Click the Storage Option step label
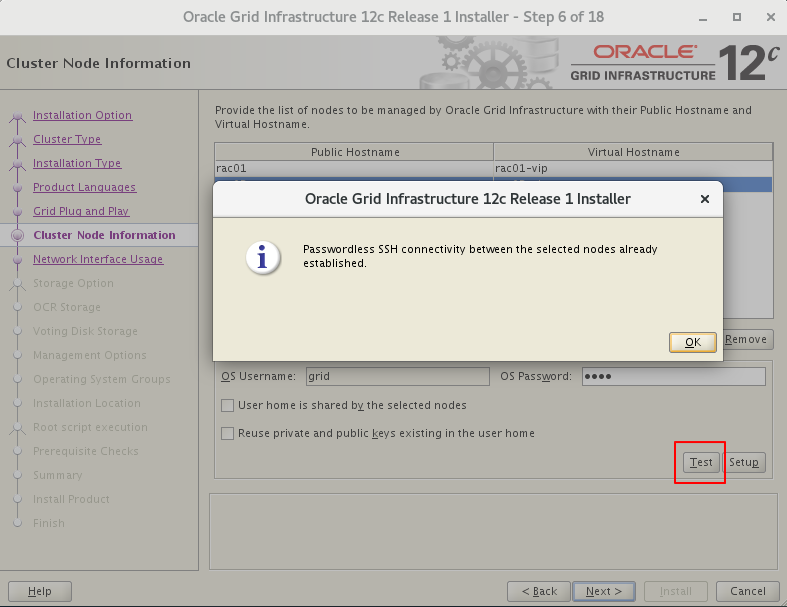This screenshot has width=787, height=607. 73,283
